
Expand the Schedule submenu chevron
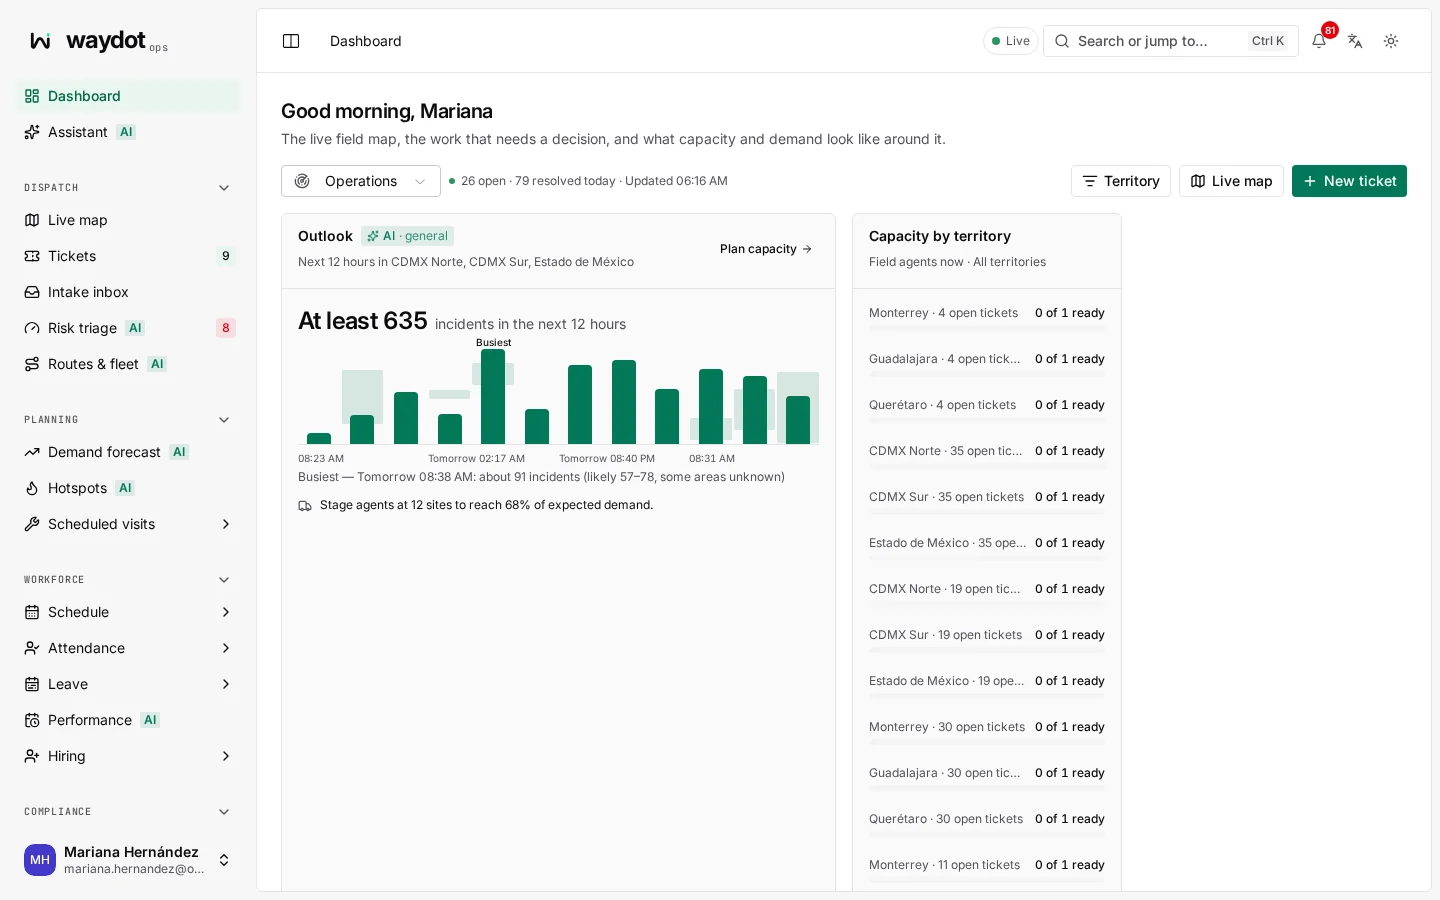226,612
